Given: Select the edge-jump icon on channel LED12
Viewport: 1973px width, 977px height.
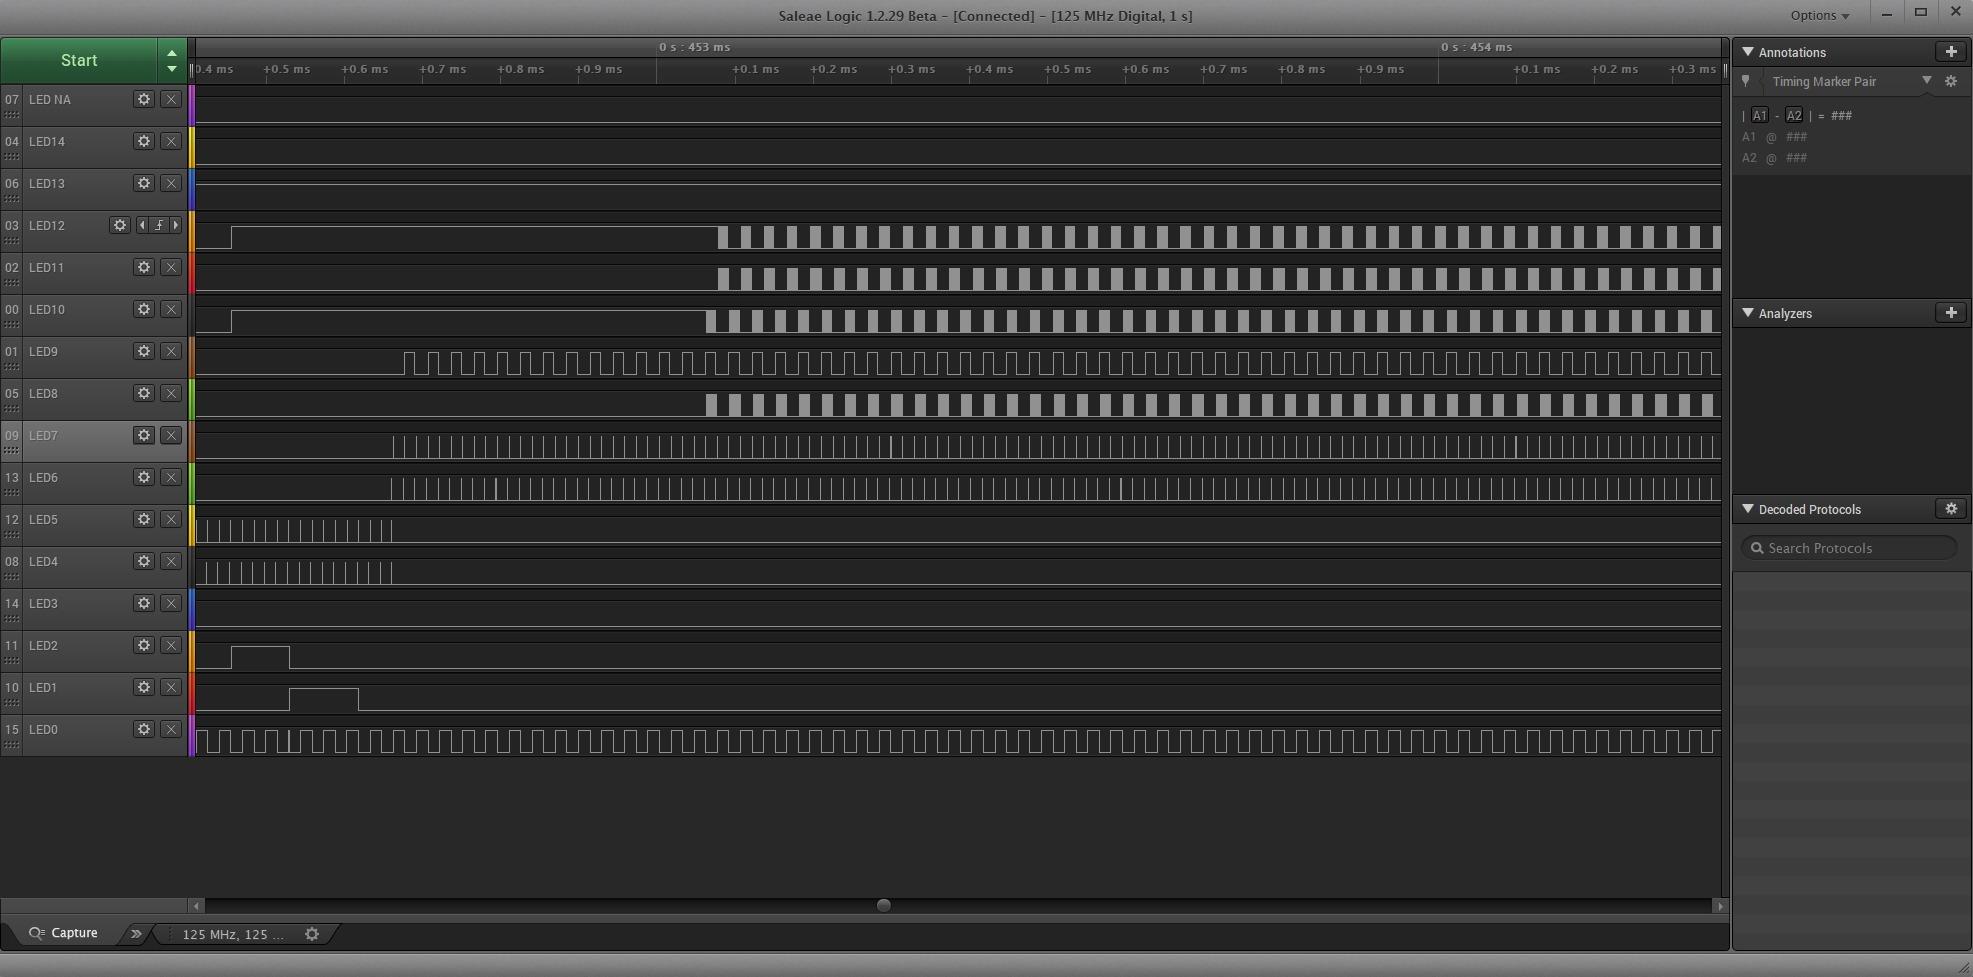Looking at the screenshot, I should (x=159, y=226).
